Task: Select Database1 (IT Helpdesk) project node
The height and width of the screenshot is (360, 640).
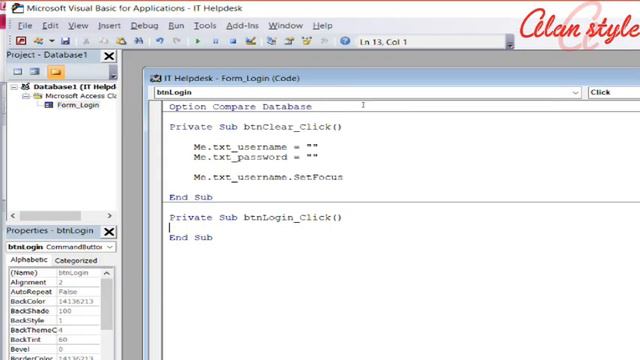Action: (x=74, y=87)
